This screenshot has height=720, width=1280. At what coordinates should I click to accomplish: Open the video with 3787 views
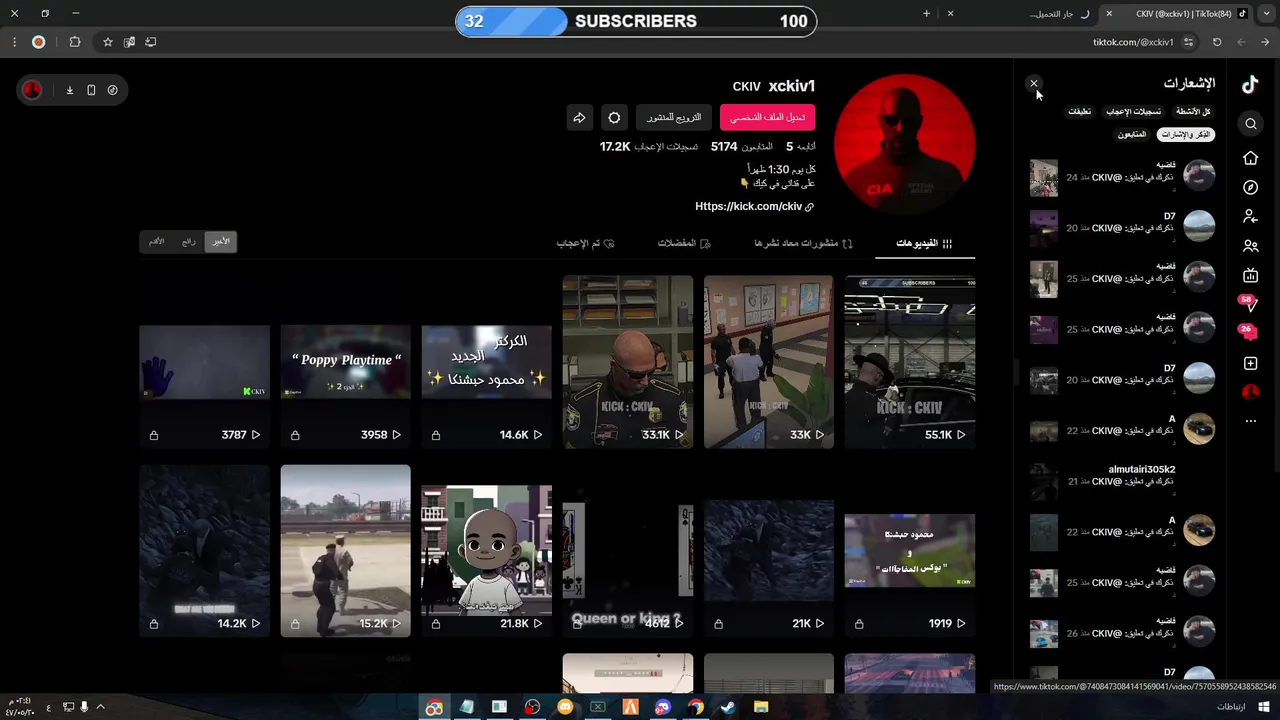[x=204, y=362]
